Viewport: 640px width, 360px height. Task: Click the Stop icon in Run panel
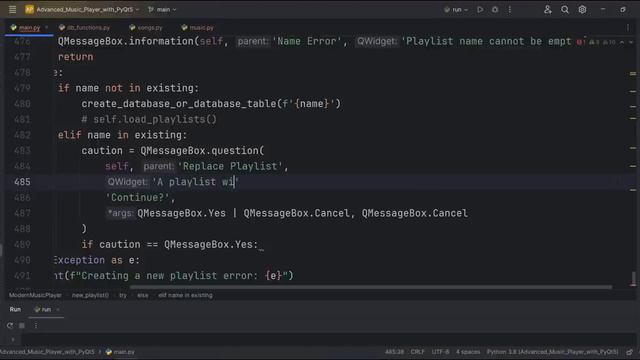(x=22, y=325)
